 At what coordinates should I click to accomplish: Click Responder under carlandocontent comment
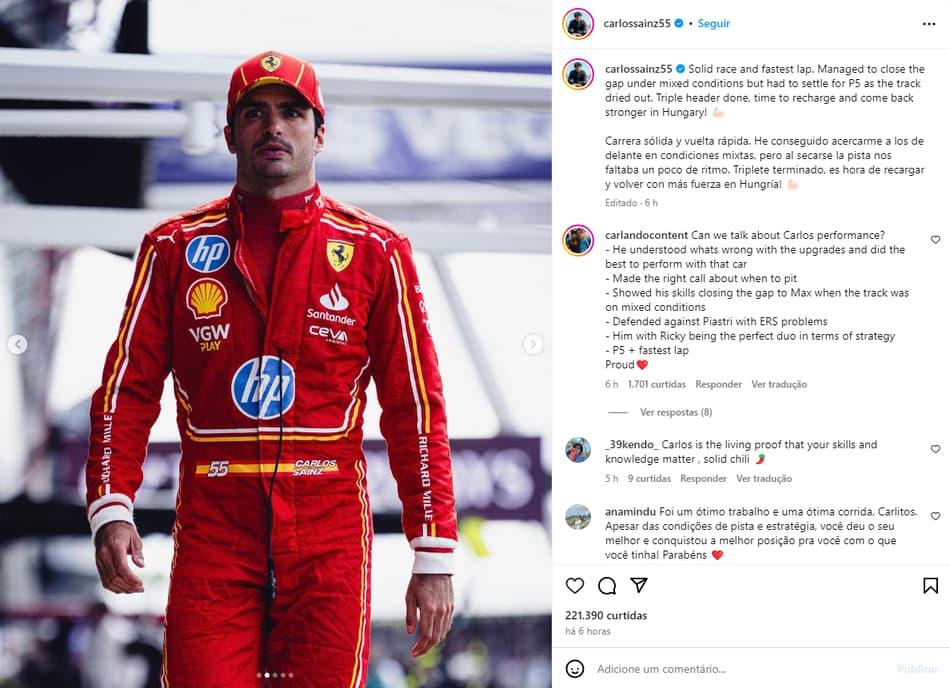(719, 384)
